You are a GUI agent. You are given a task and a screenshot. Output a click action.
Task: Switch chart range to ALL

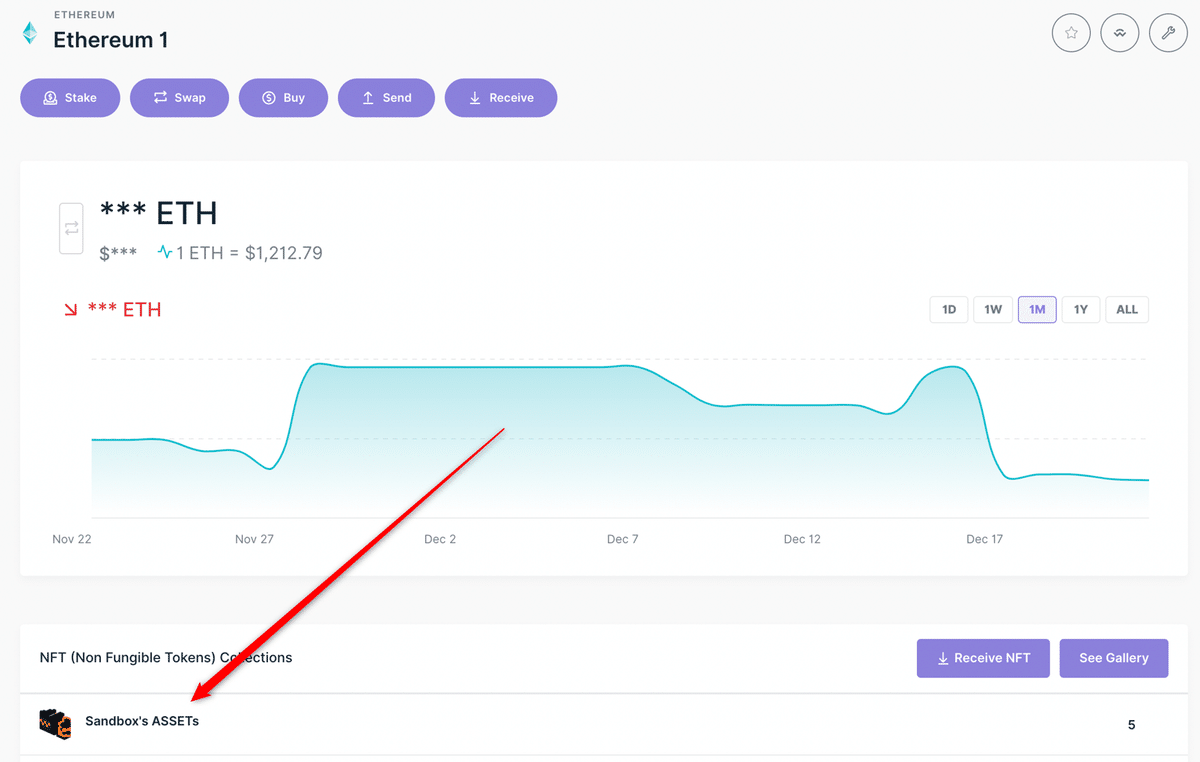pos(1127,310)
